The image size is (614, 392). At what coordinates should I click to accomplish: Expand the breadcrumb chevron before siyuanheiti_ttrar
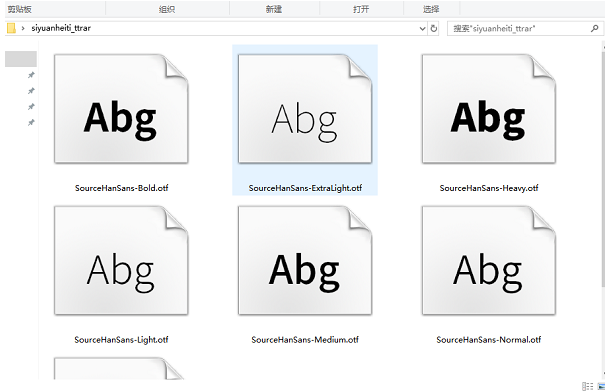click(23, 28)
